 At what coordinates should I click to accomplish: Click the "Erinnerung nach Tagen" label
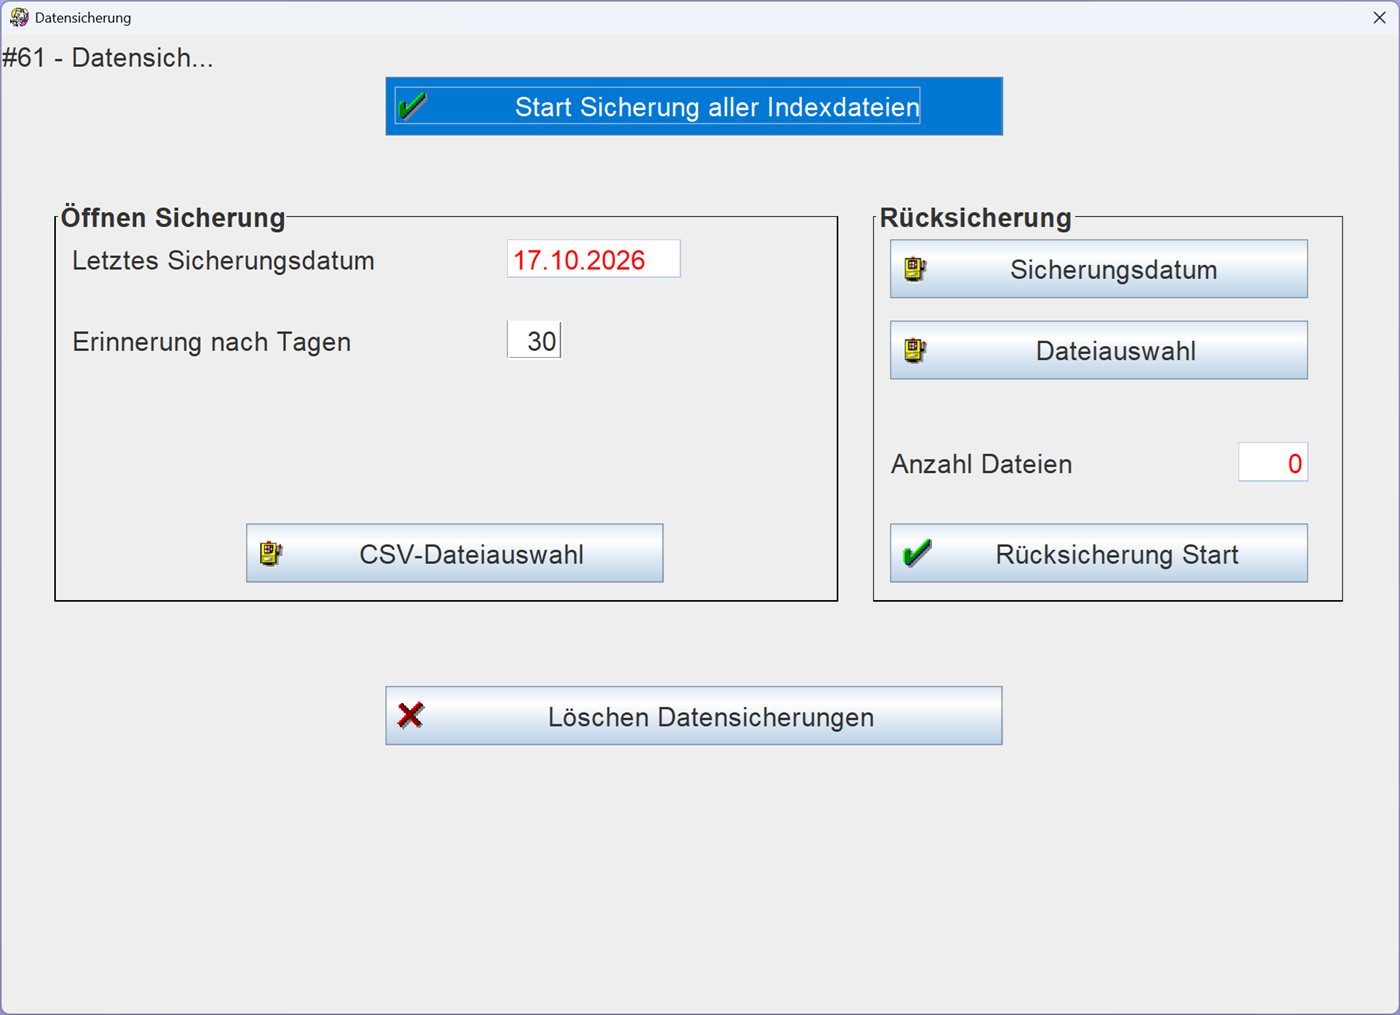(212, 342)
